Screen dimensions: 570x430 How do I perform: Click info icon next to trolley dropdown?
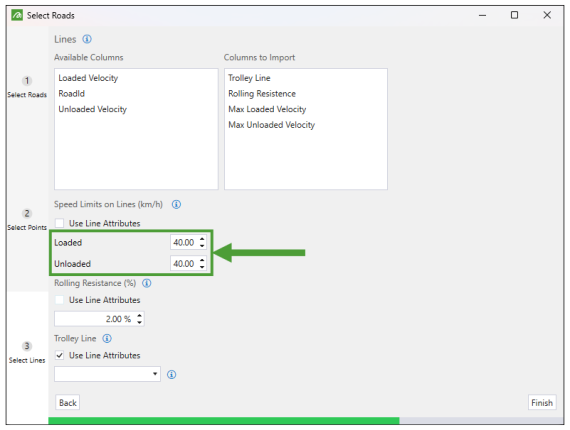tap(172, 374)
